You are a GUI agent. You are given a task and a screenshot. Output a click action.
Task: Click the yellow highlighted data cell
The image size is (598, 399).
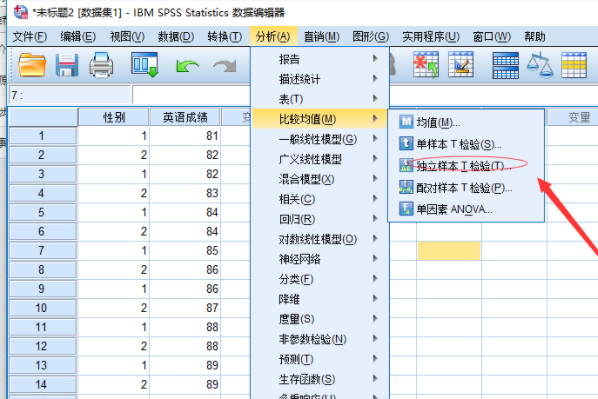449,251
